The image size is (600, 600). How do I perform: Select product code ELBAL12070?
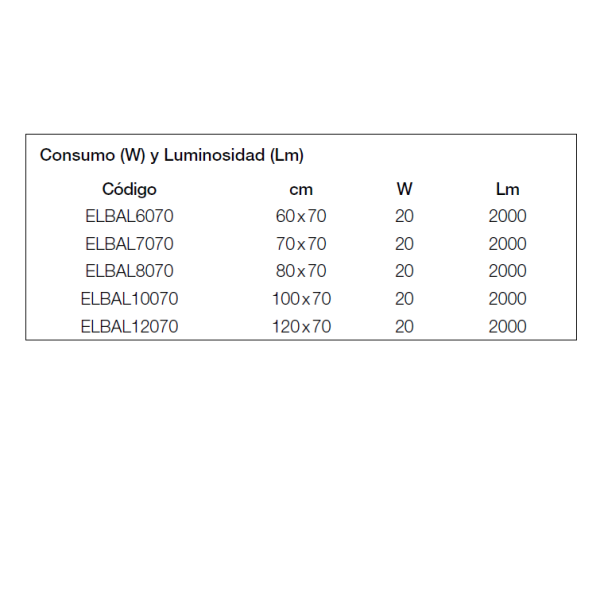(129, 327)
